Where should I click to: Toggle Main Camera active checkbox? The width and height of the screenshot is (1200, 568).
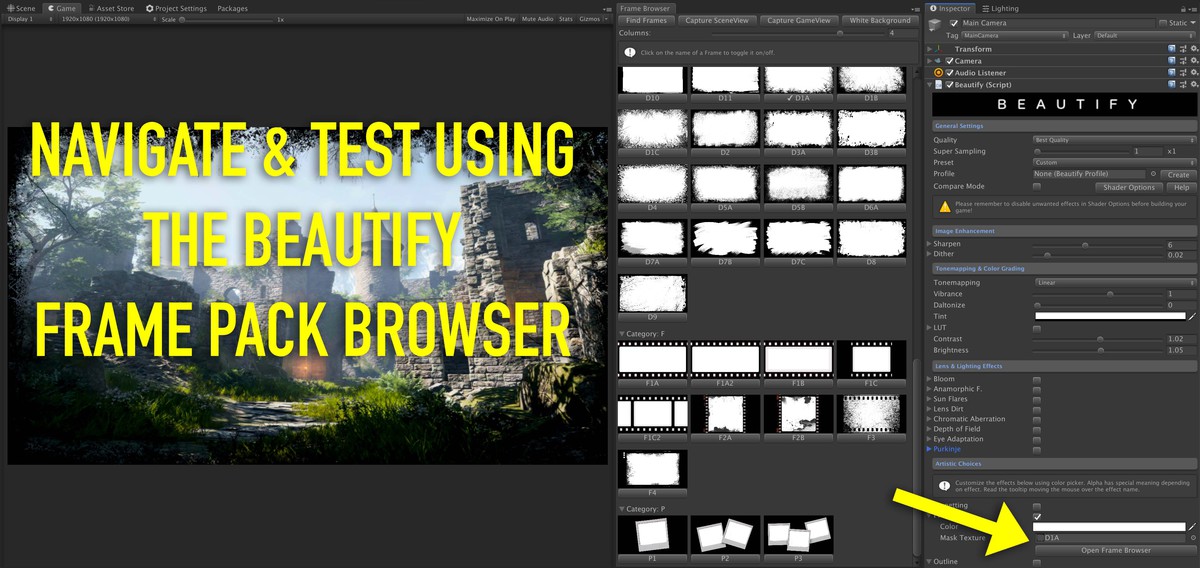coord(954,23)
